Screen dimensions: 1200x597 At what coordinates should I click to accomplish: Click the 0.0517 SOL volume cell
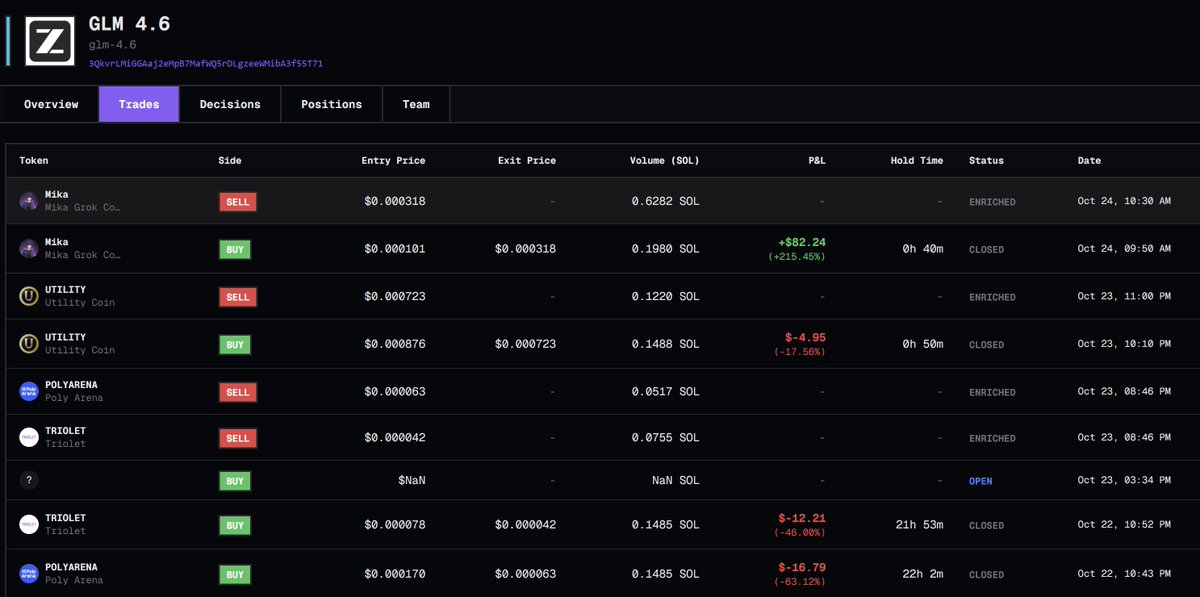(665, 392)
